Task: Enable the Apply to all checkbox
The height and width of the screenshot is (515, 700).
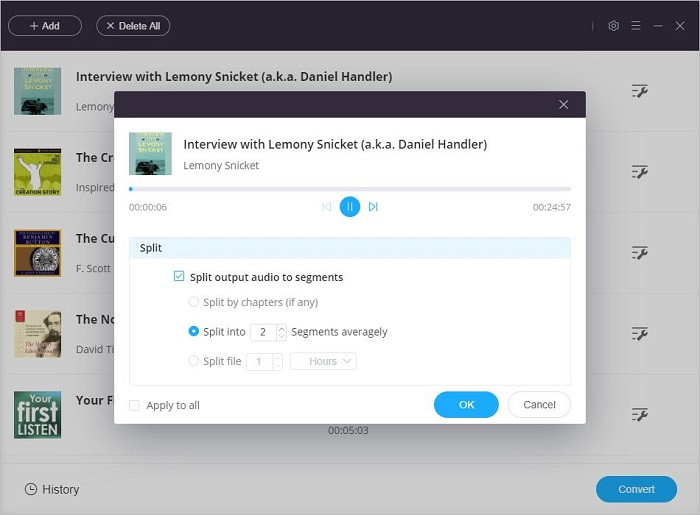Action: 134,405
